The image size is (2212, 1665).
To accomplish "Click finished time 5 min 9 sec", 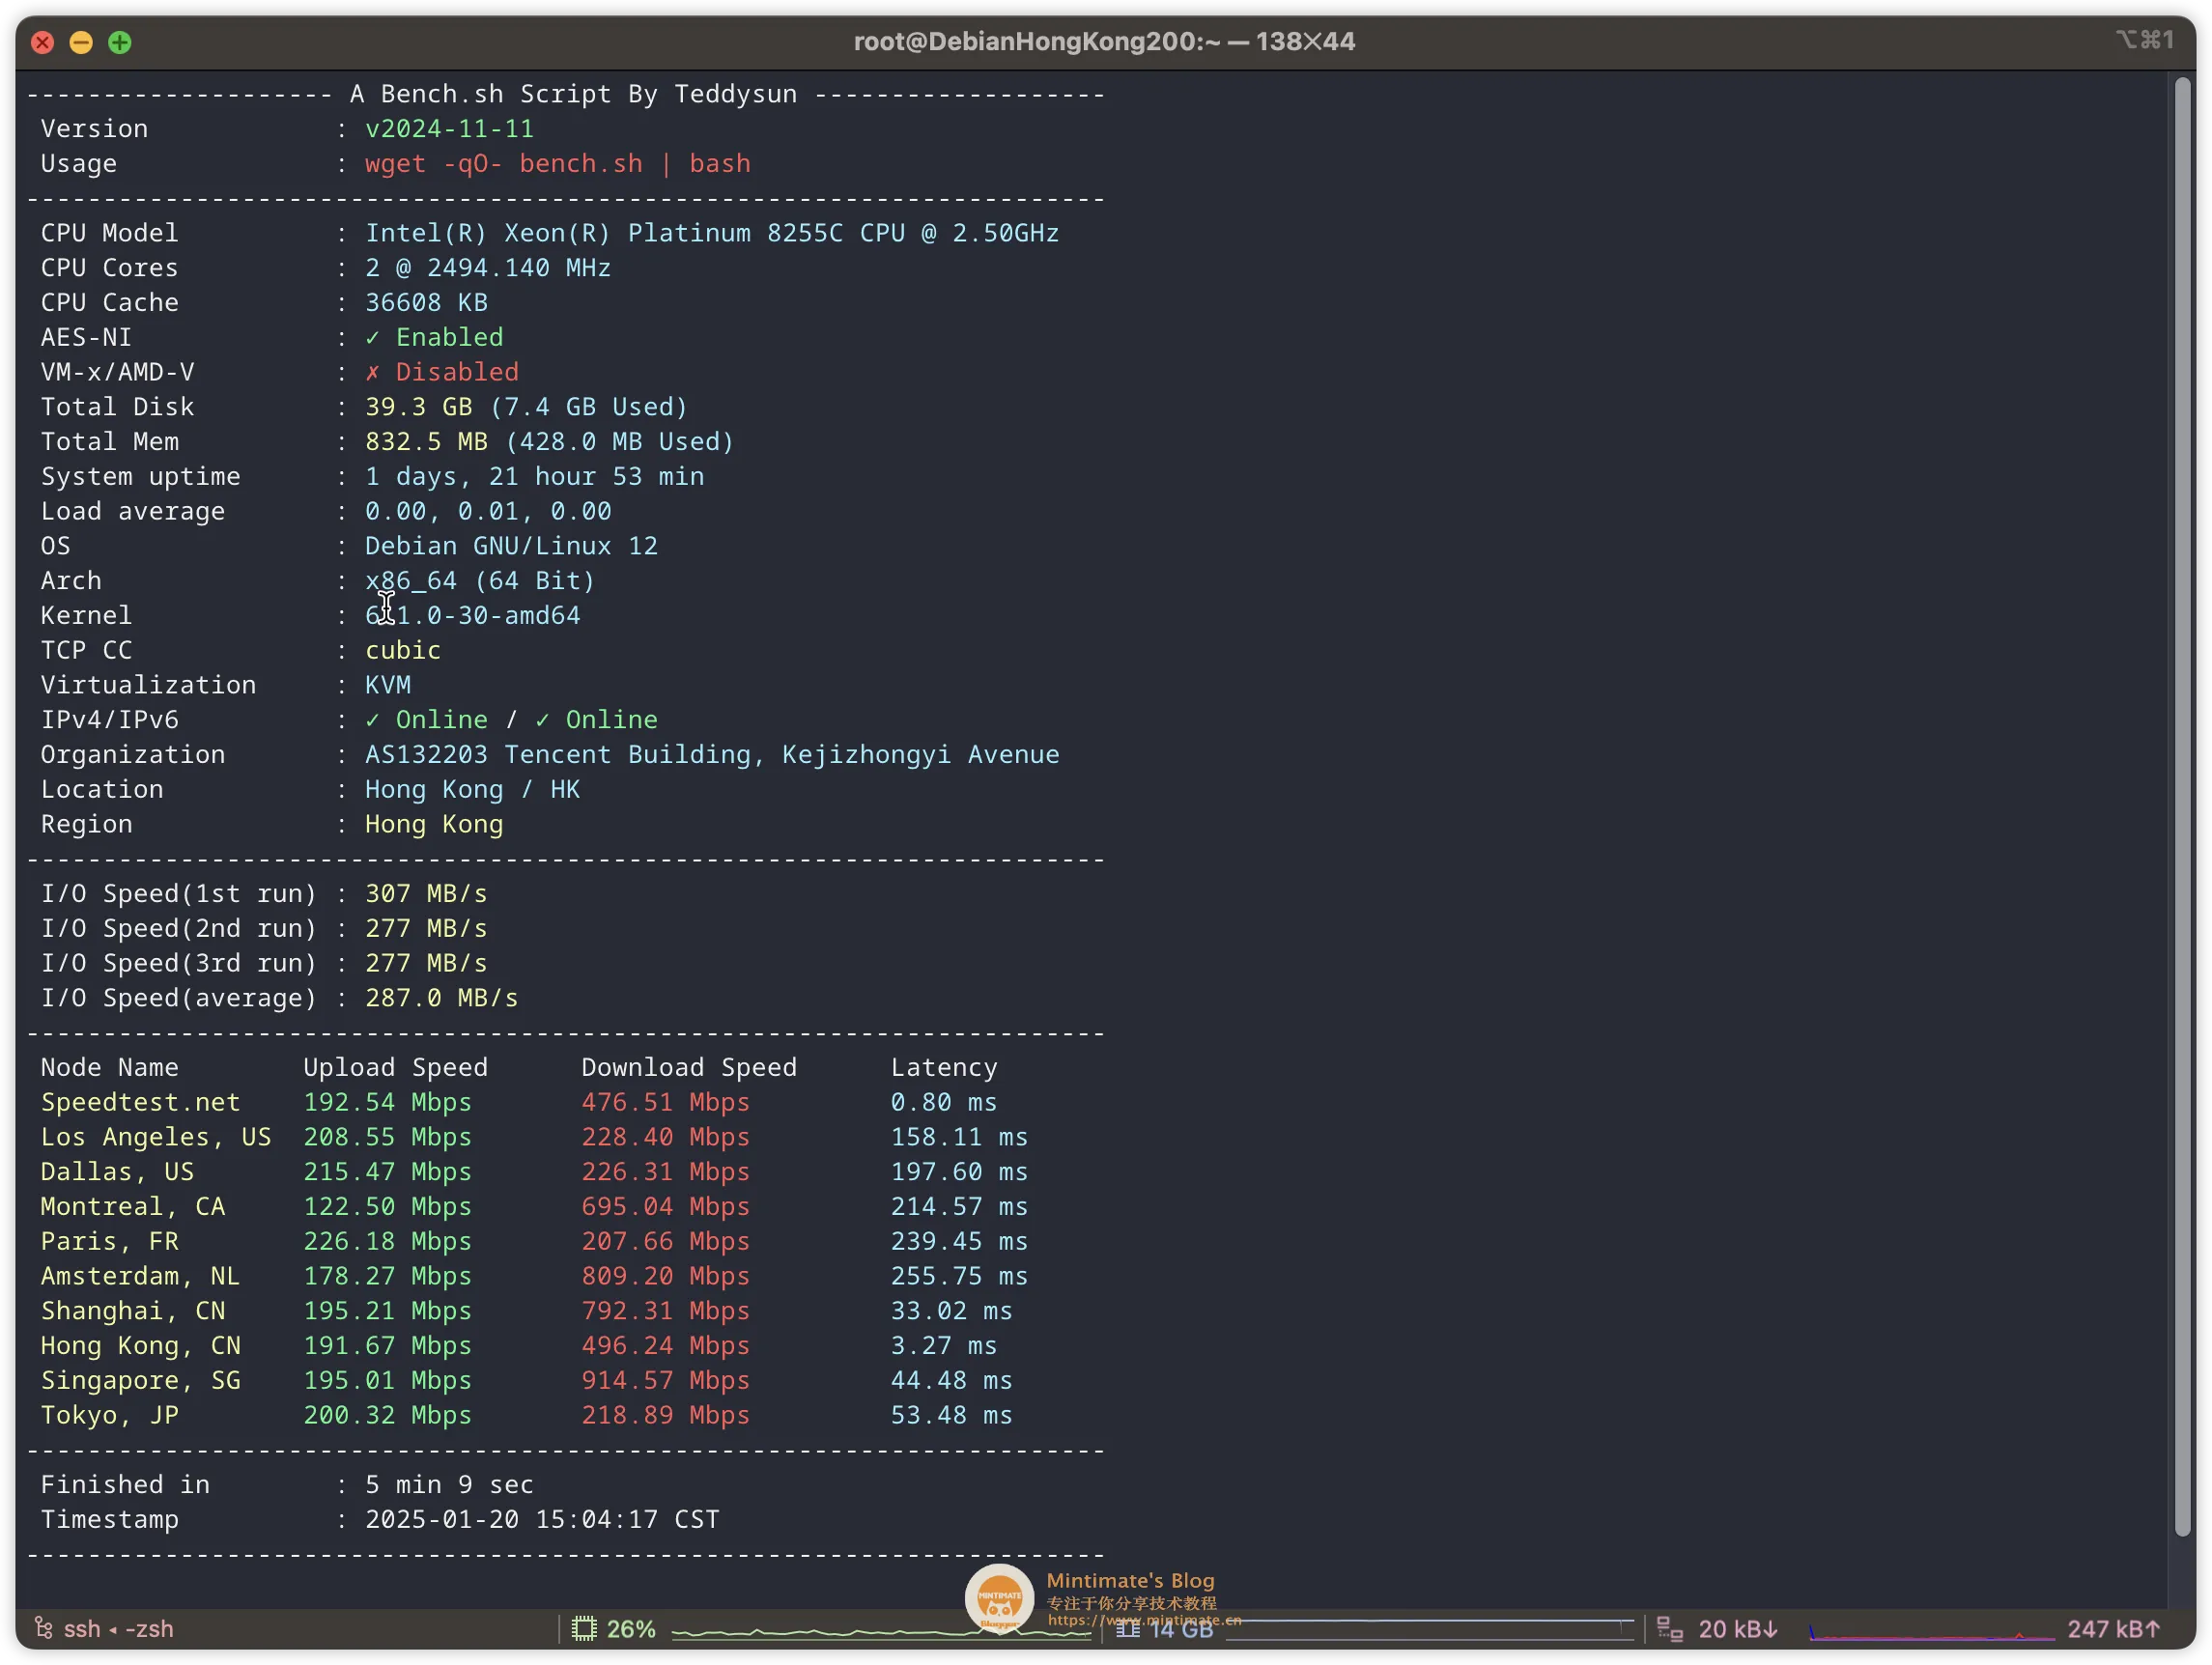I will click(x=449, y=1485).
